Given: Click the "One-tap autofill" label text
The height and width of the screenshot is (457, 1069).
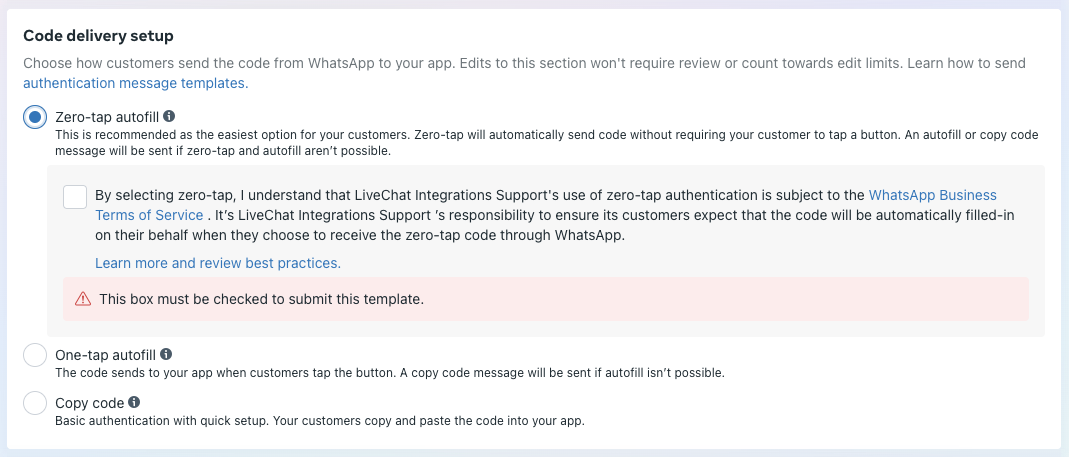Looking at the screenshot, I should pos(105,354).
